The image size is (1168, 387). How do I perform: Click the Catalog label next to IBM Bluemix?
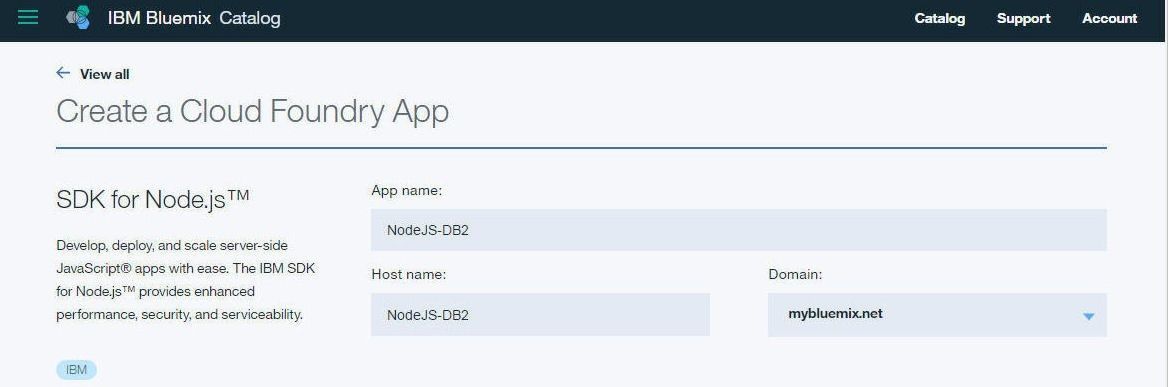[250, 18]
